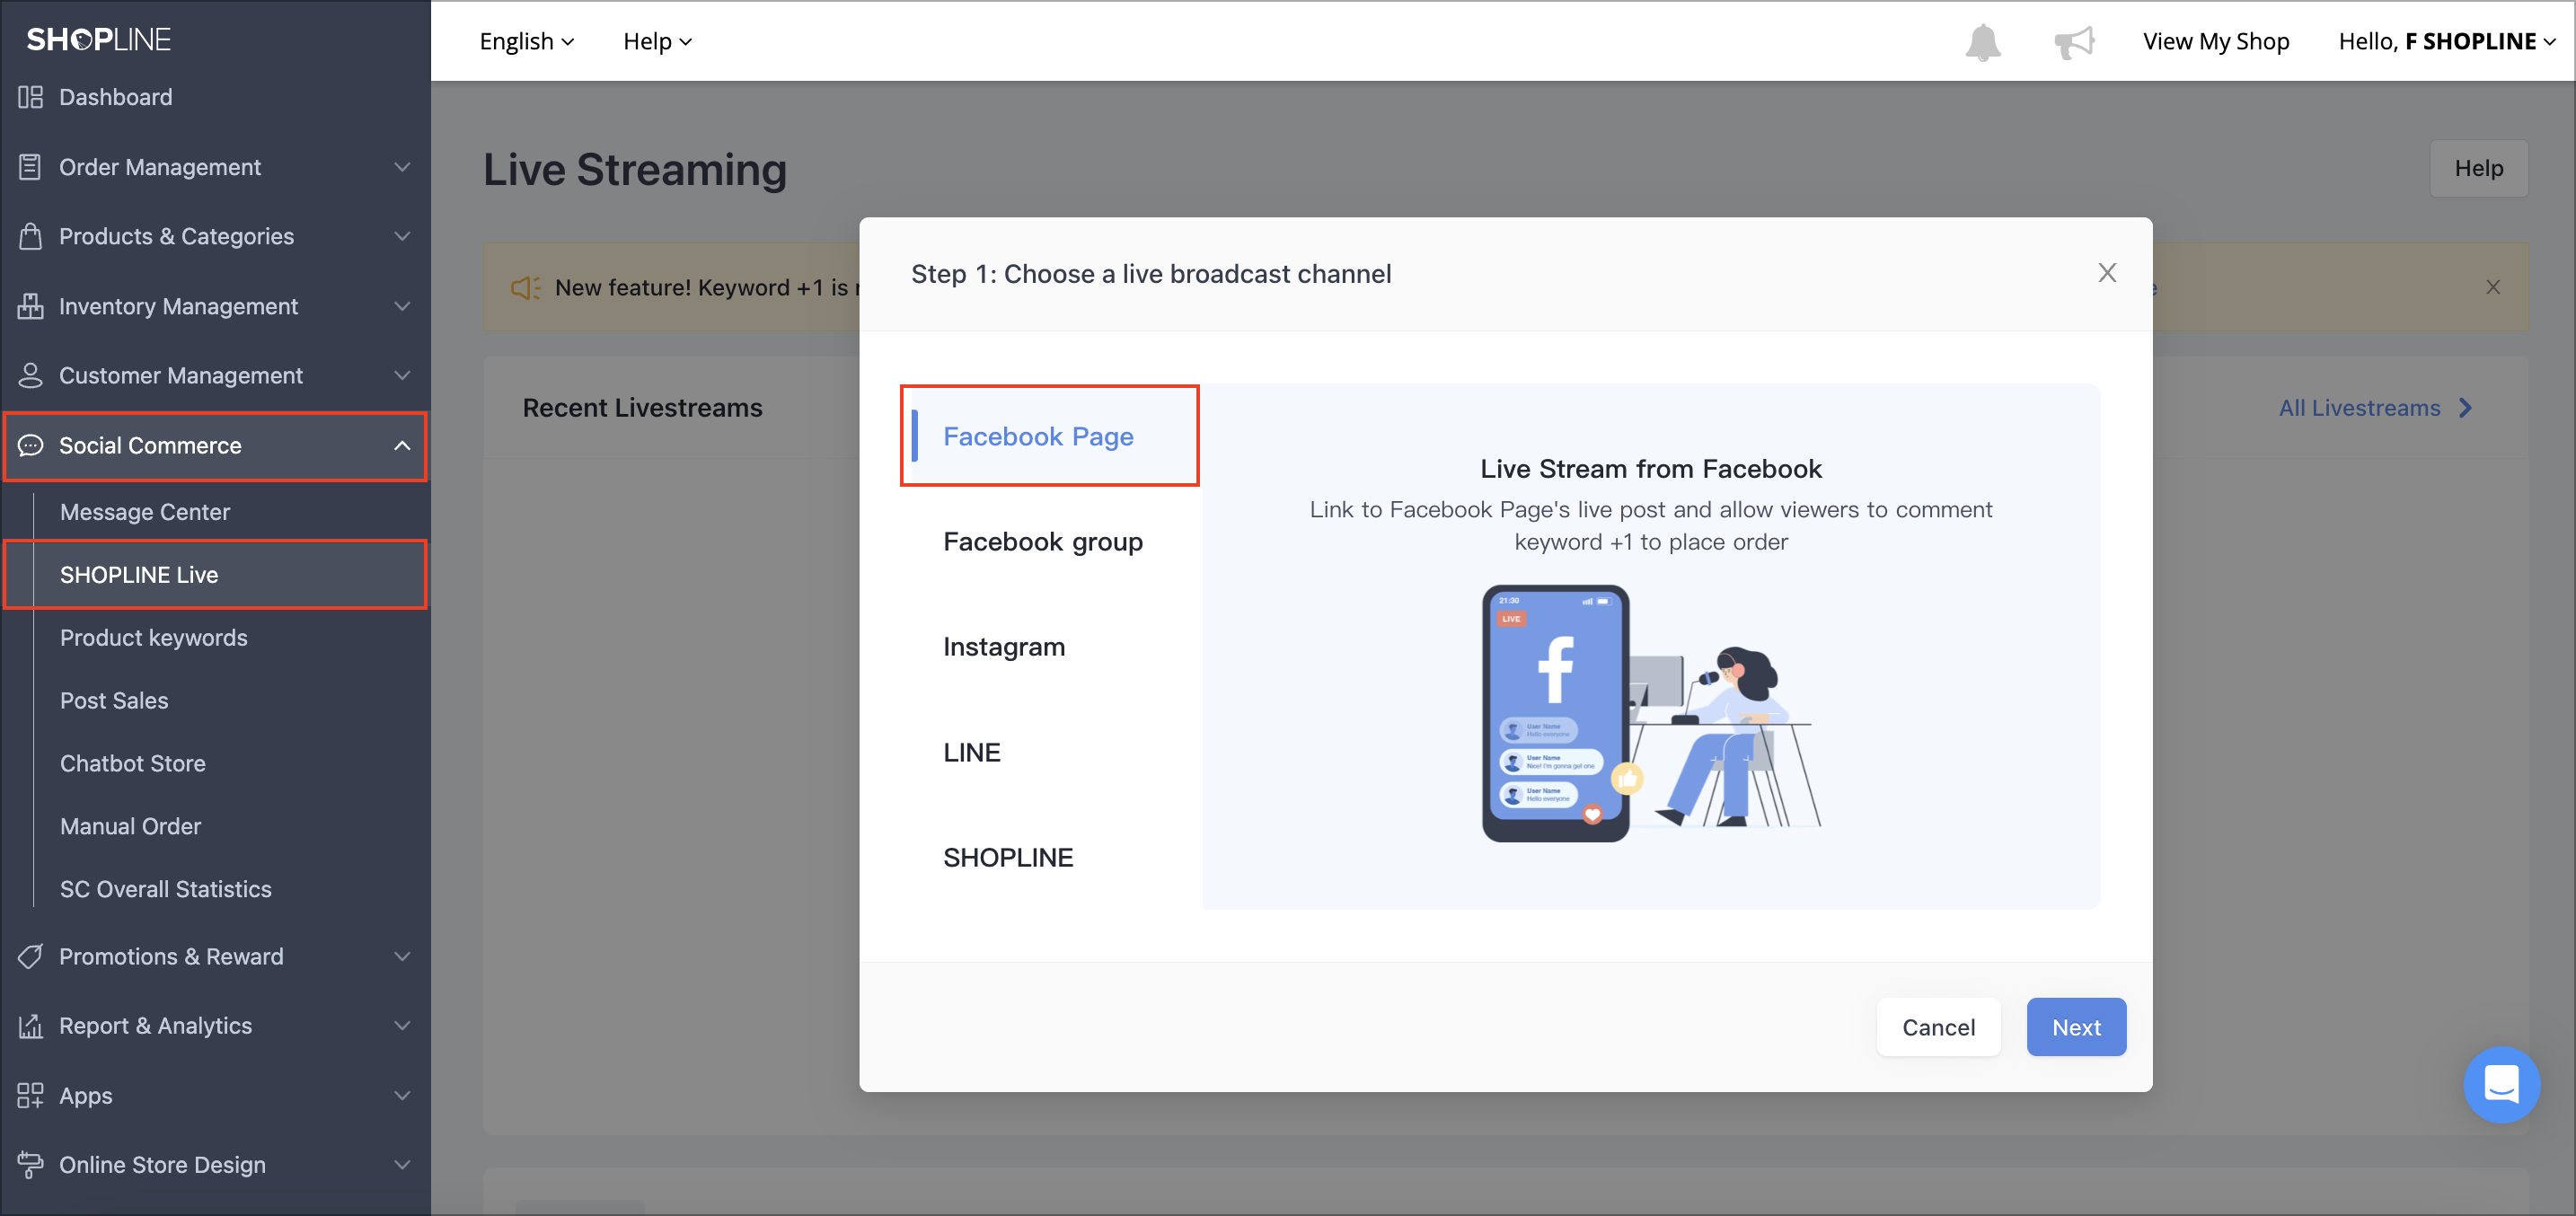Click the Inventory Management boxes icon
Screen dimensions: 2576x1216
31,306
